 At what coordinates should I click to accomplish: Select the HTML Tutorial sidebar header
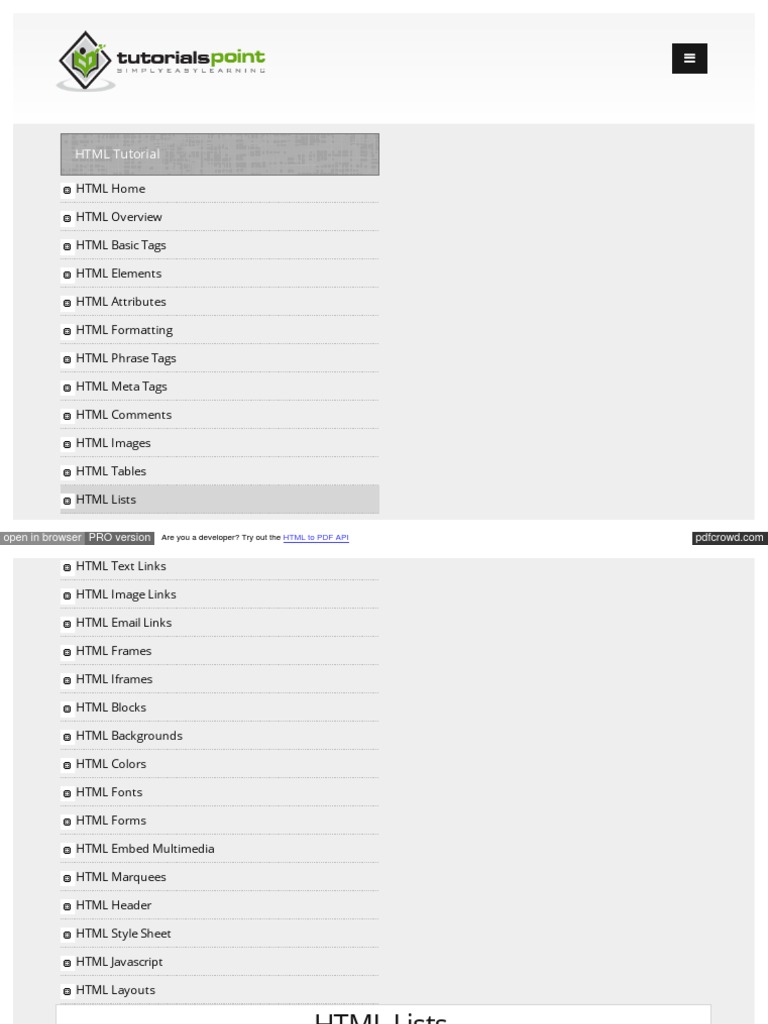click(219, 154)
